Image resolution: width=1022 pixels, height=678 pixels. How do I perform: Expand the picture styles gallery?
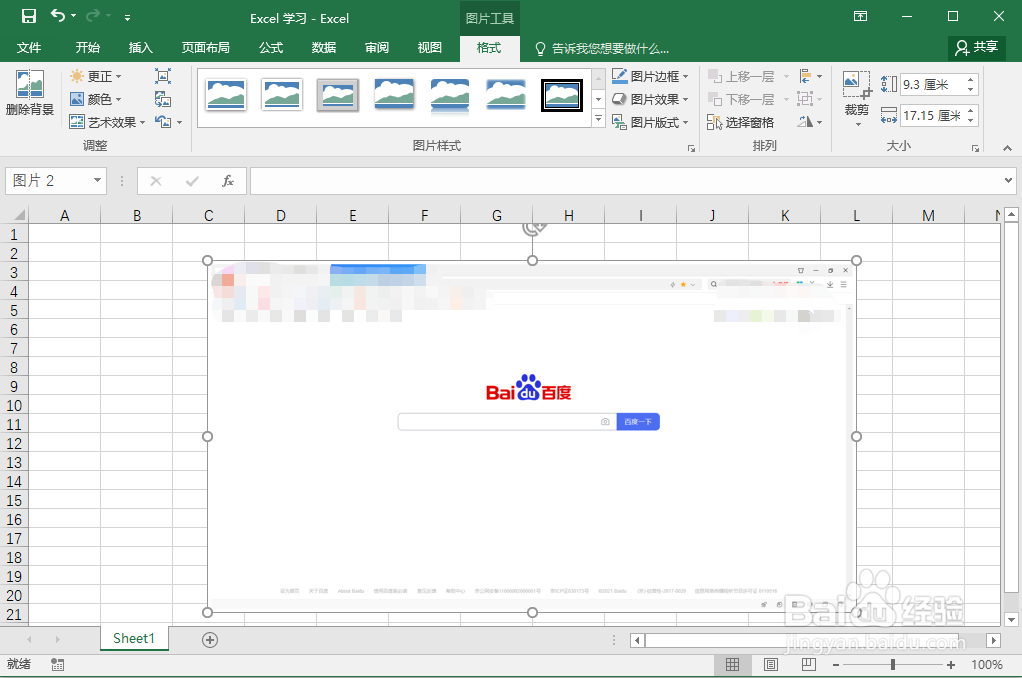pos(598,119)
